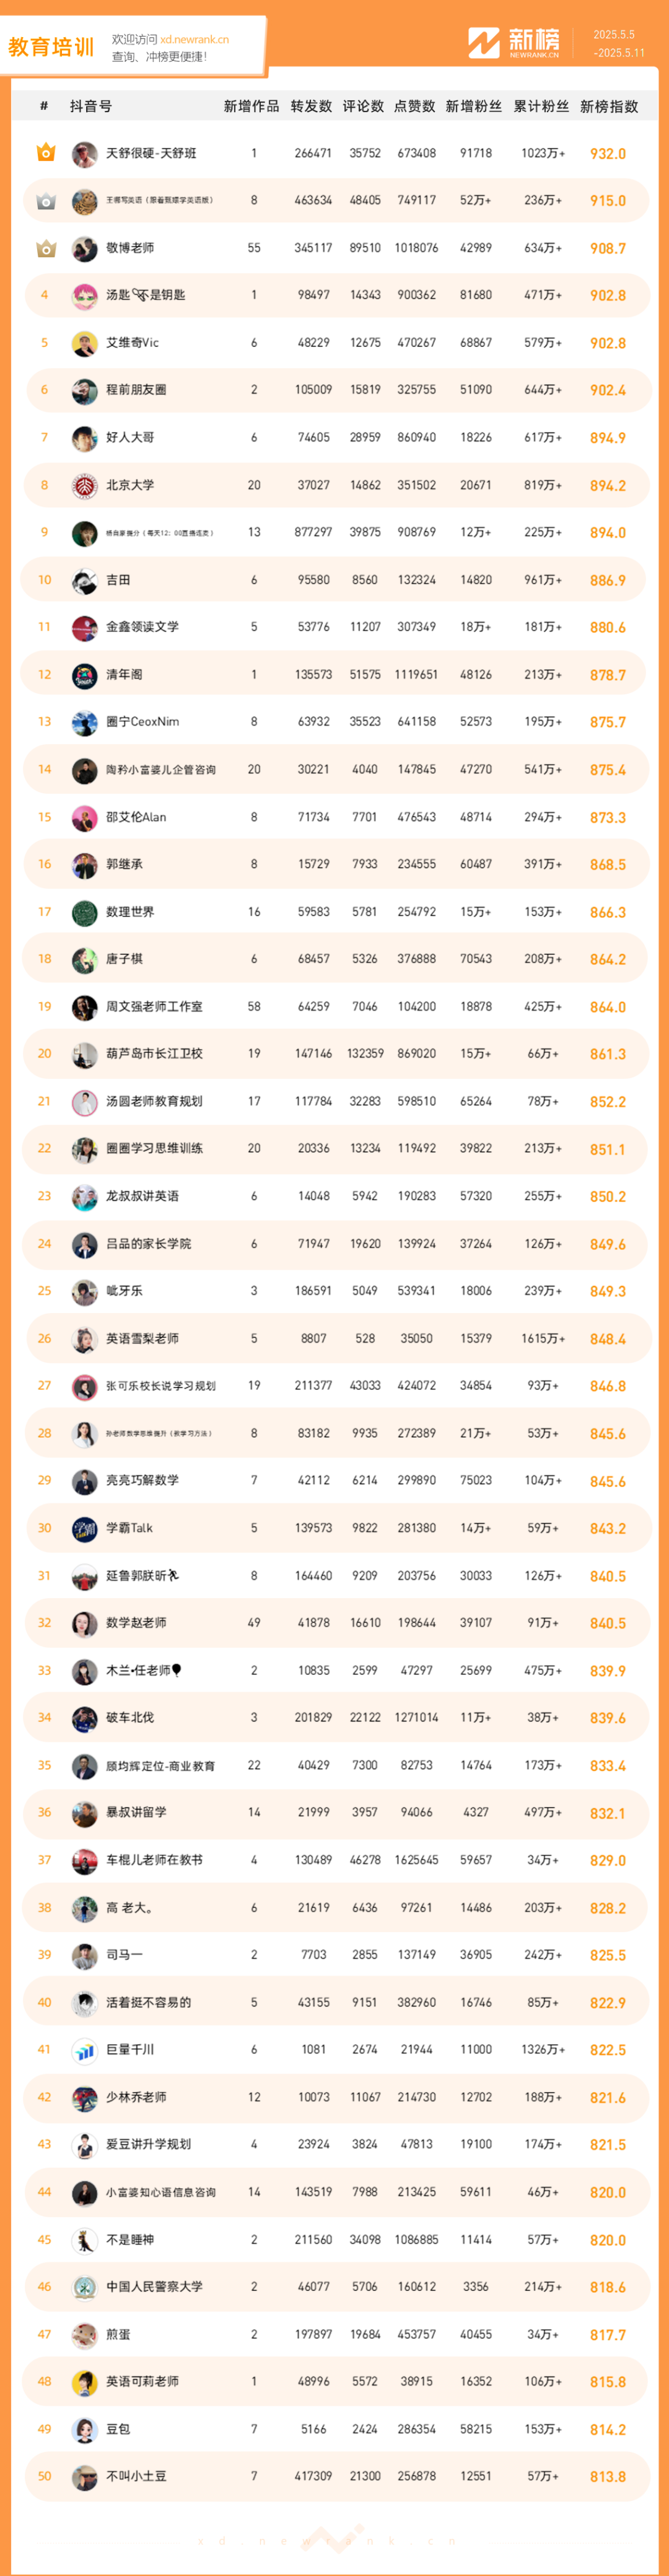Open the 北京大学 avatar icon

pyautogui.click(x=84, y=485)
